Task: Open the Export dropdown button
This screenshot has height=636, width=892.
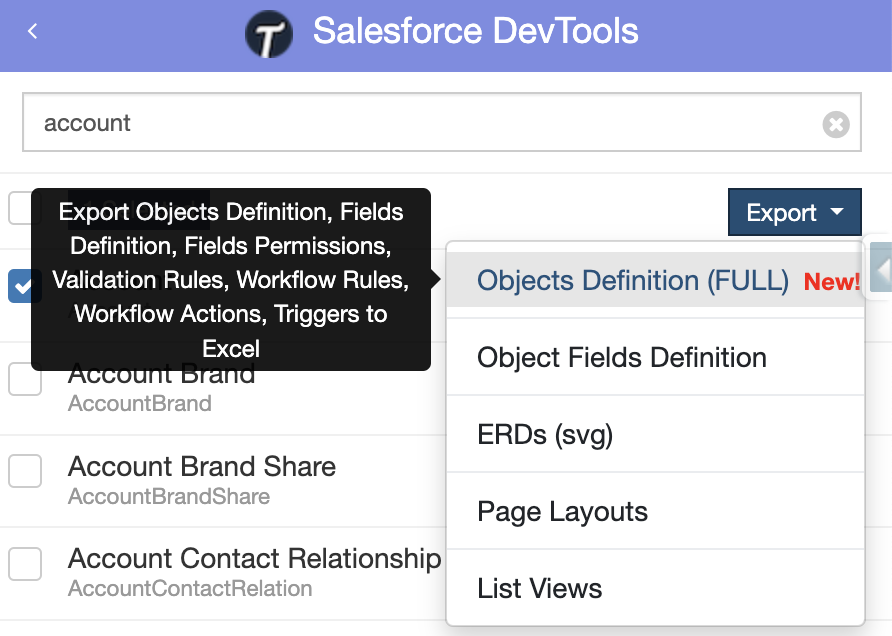Action: (x=795, y=212)
